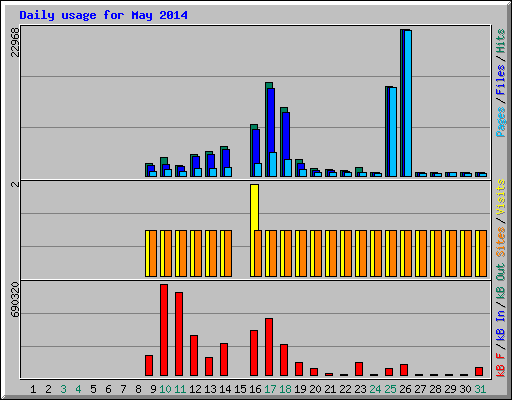Image resolution: width=512 pixels, height=400 pixels.
Task: Click the orange sites bar for day 31
Action: (x=483, y=253)
